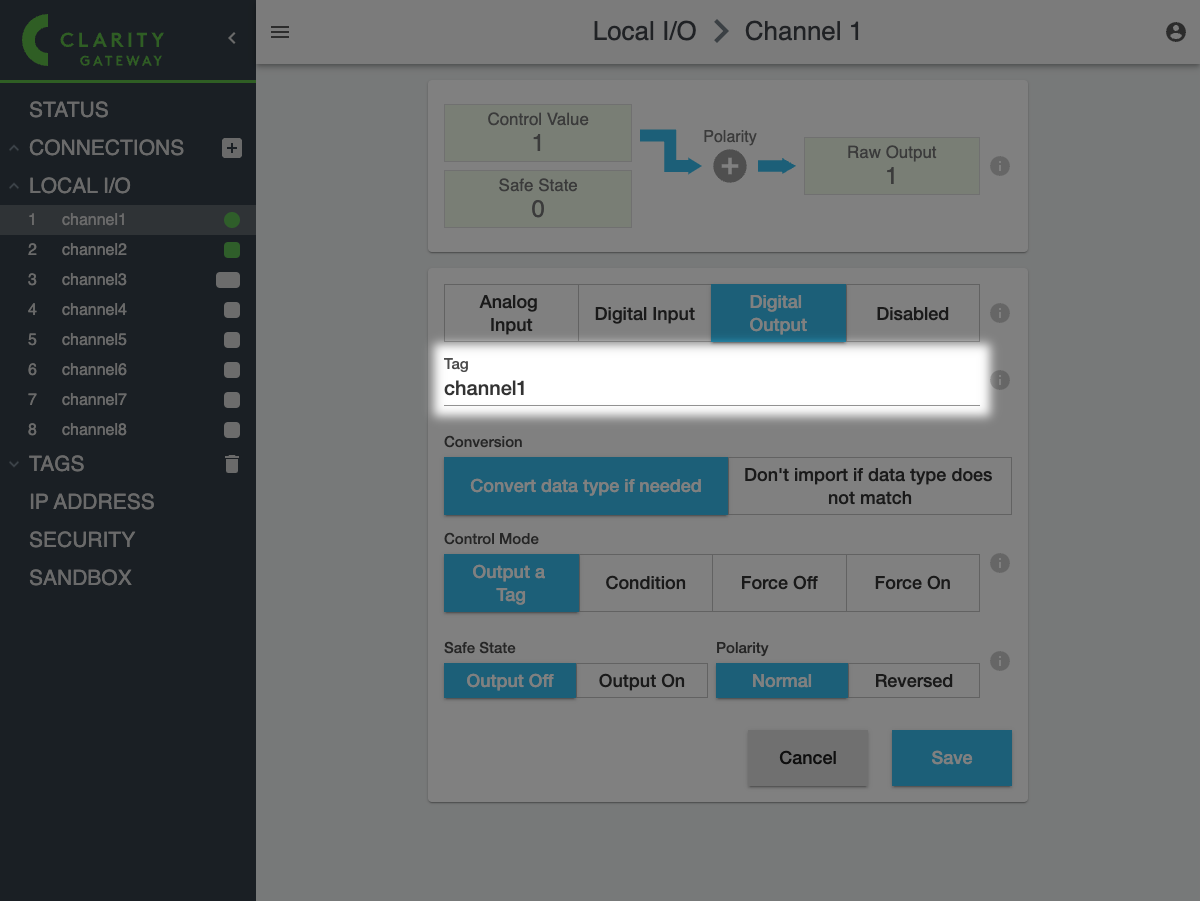The width and height of the screenshot is (1200, 901).
Task: Collapse the CONNECTIONS section chevron
Action: click(14, 148)
